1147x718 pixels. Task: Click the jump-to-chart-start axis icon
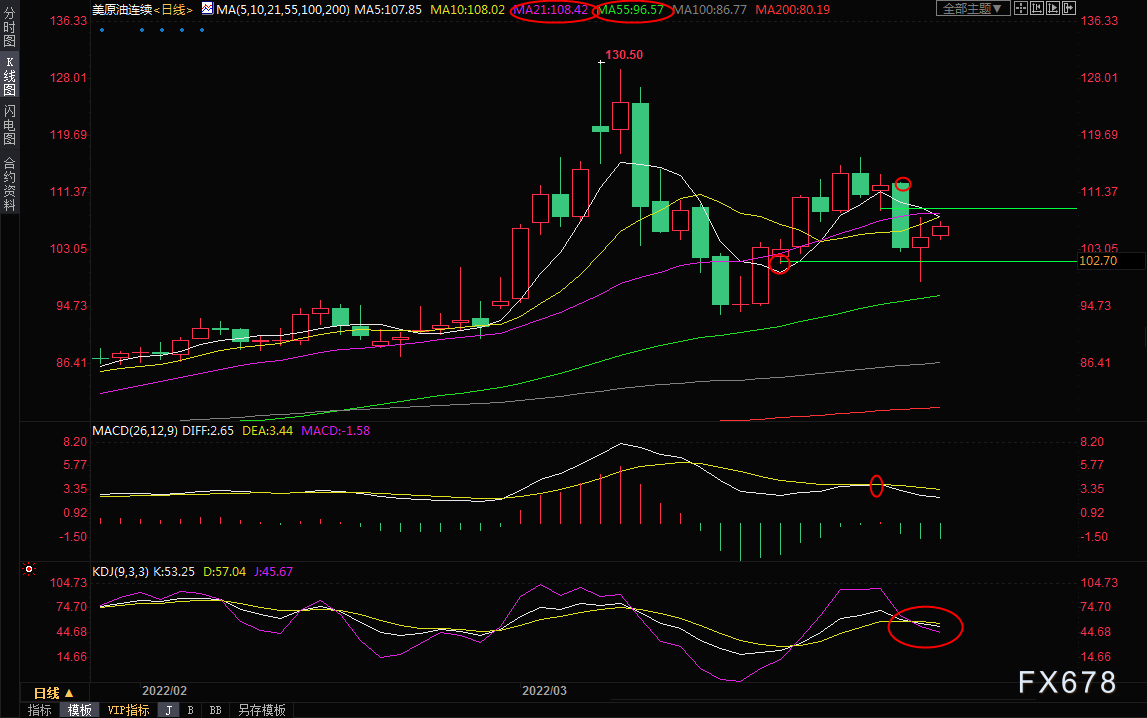(1037, 8)
